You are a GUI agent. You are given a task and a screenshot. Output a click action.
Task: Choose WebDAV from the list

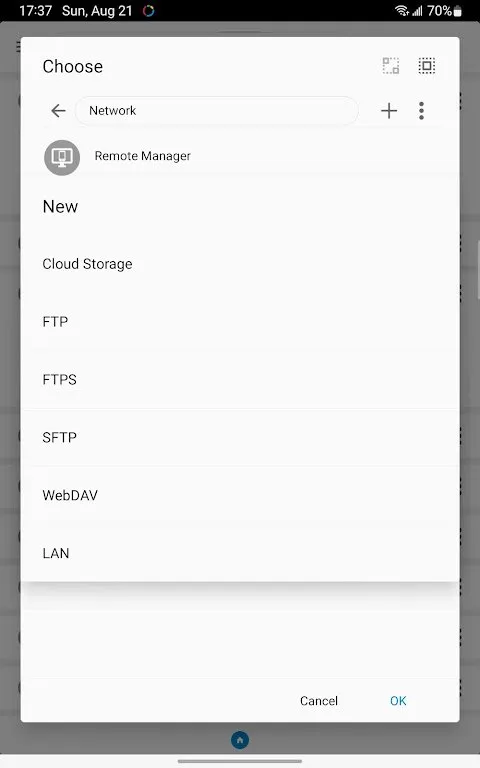[x=240, y=495]
